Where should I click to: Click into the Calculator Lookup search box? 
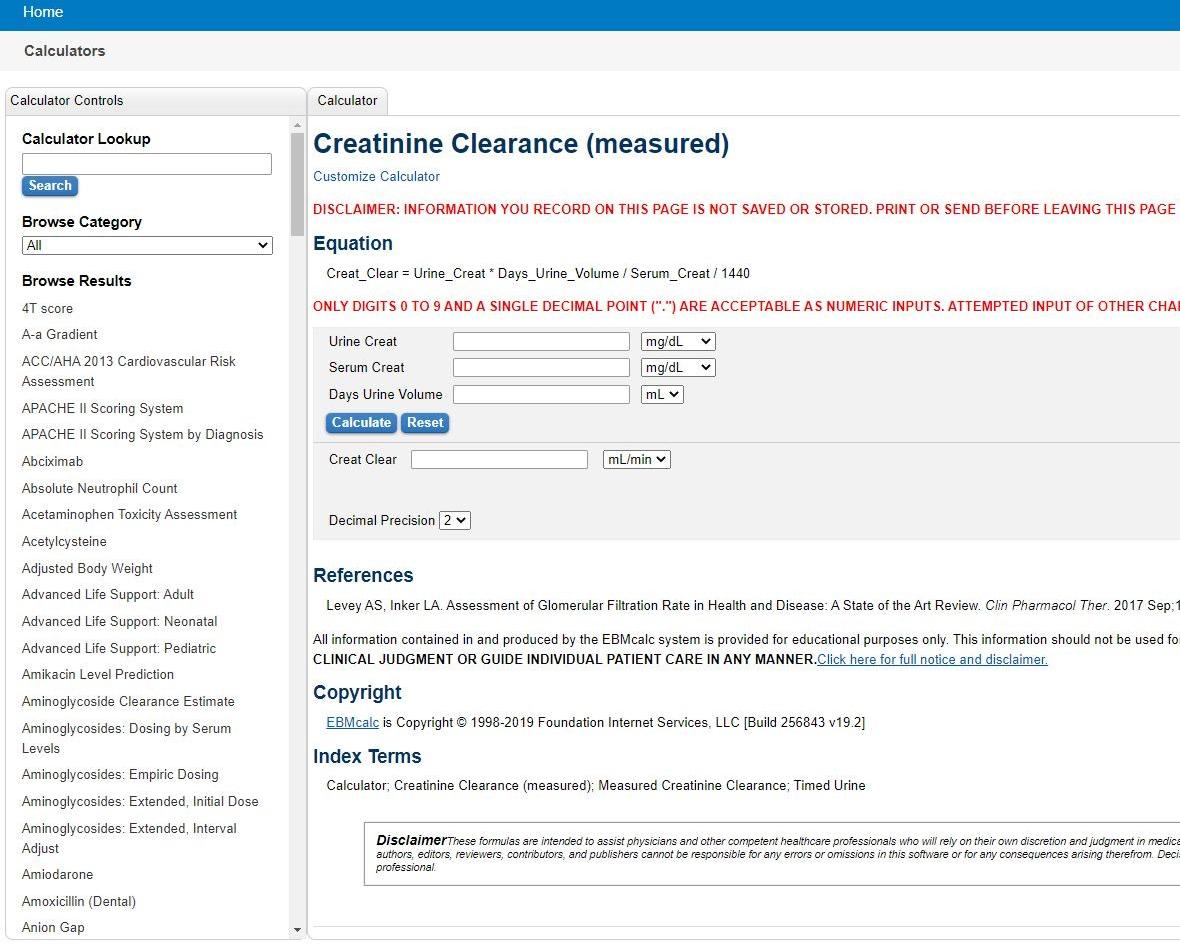(147, 164)
